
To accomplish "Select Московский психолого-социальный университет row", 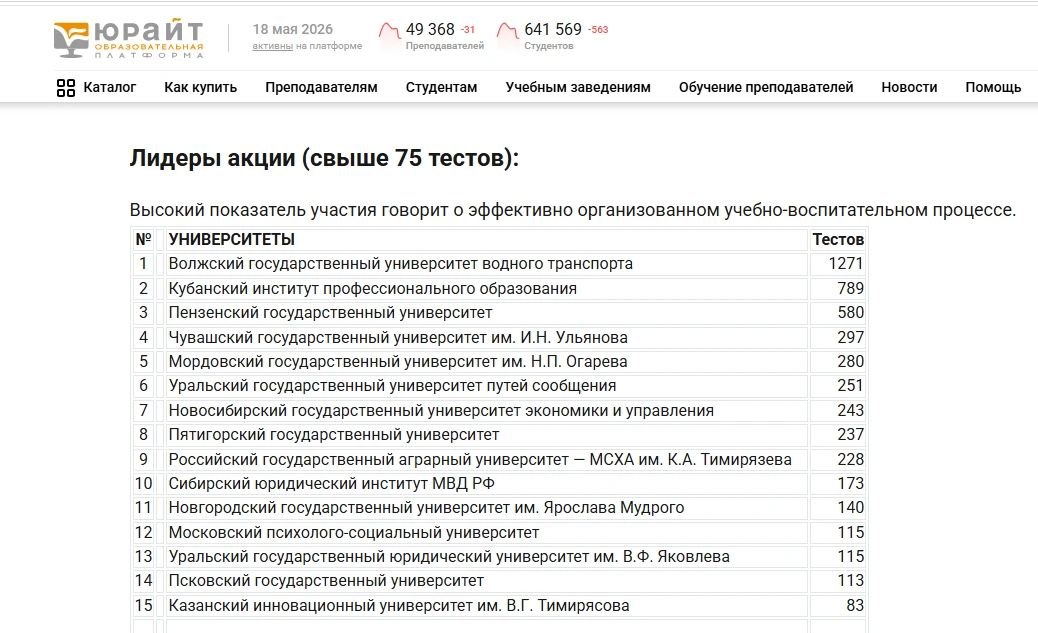I will pyautogui.click(x=354, y=532).
